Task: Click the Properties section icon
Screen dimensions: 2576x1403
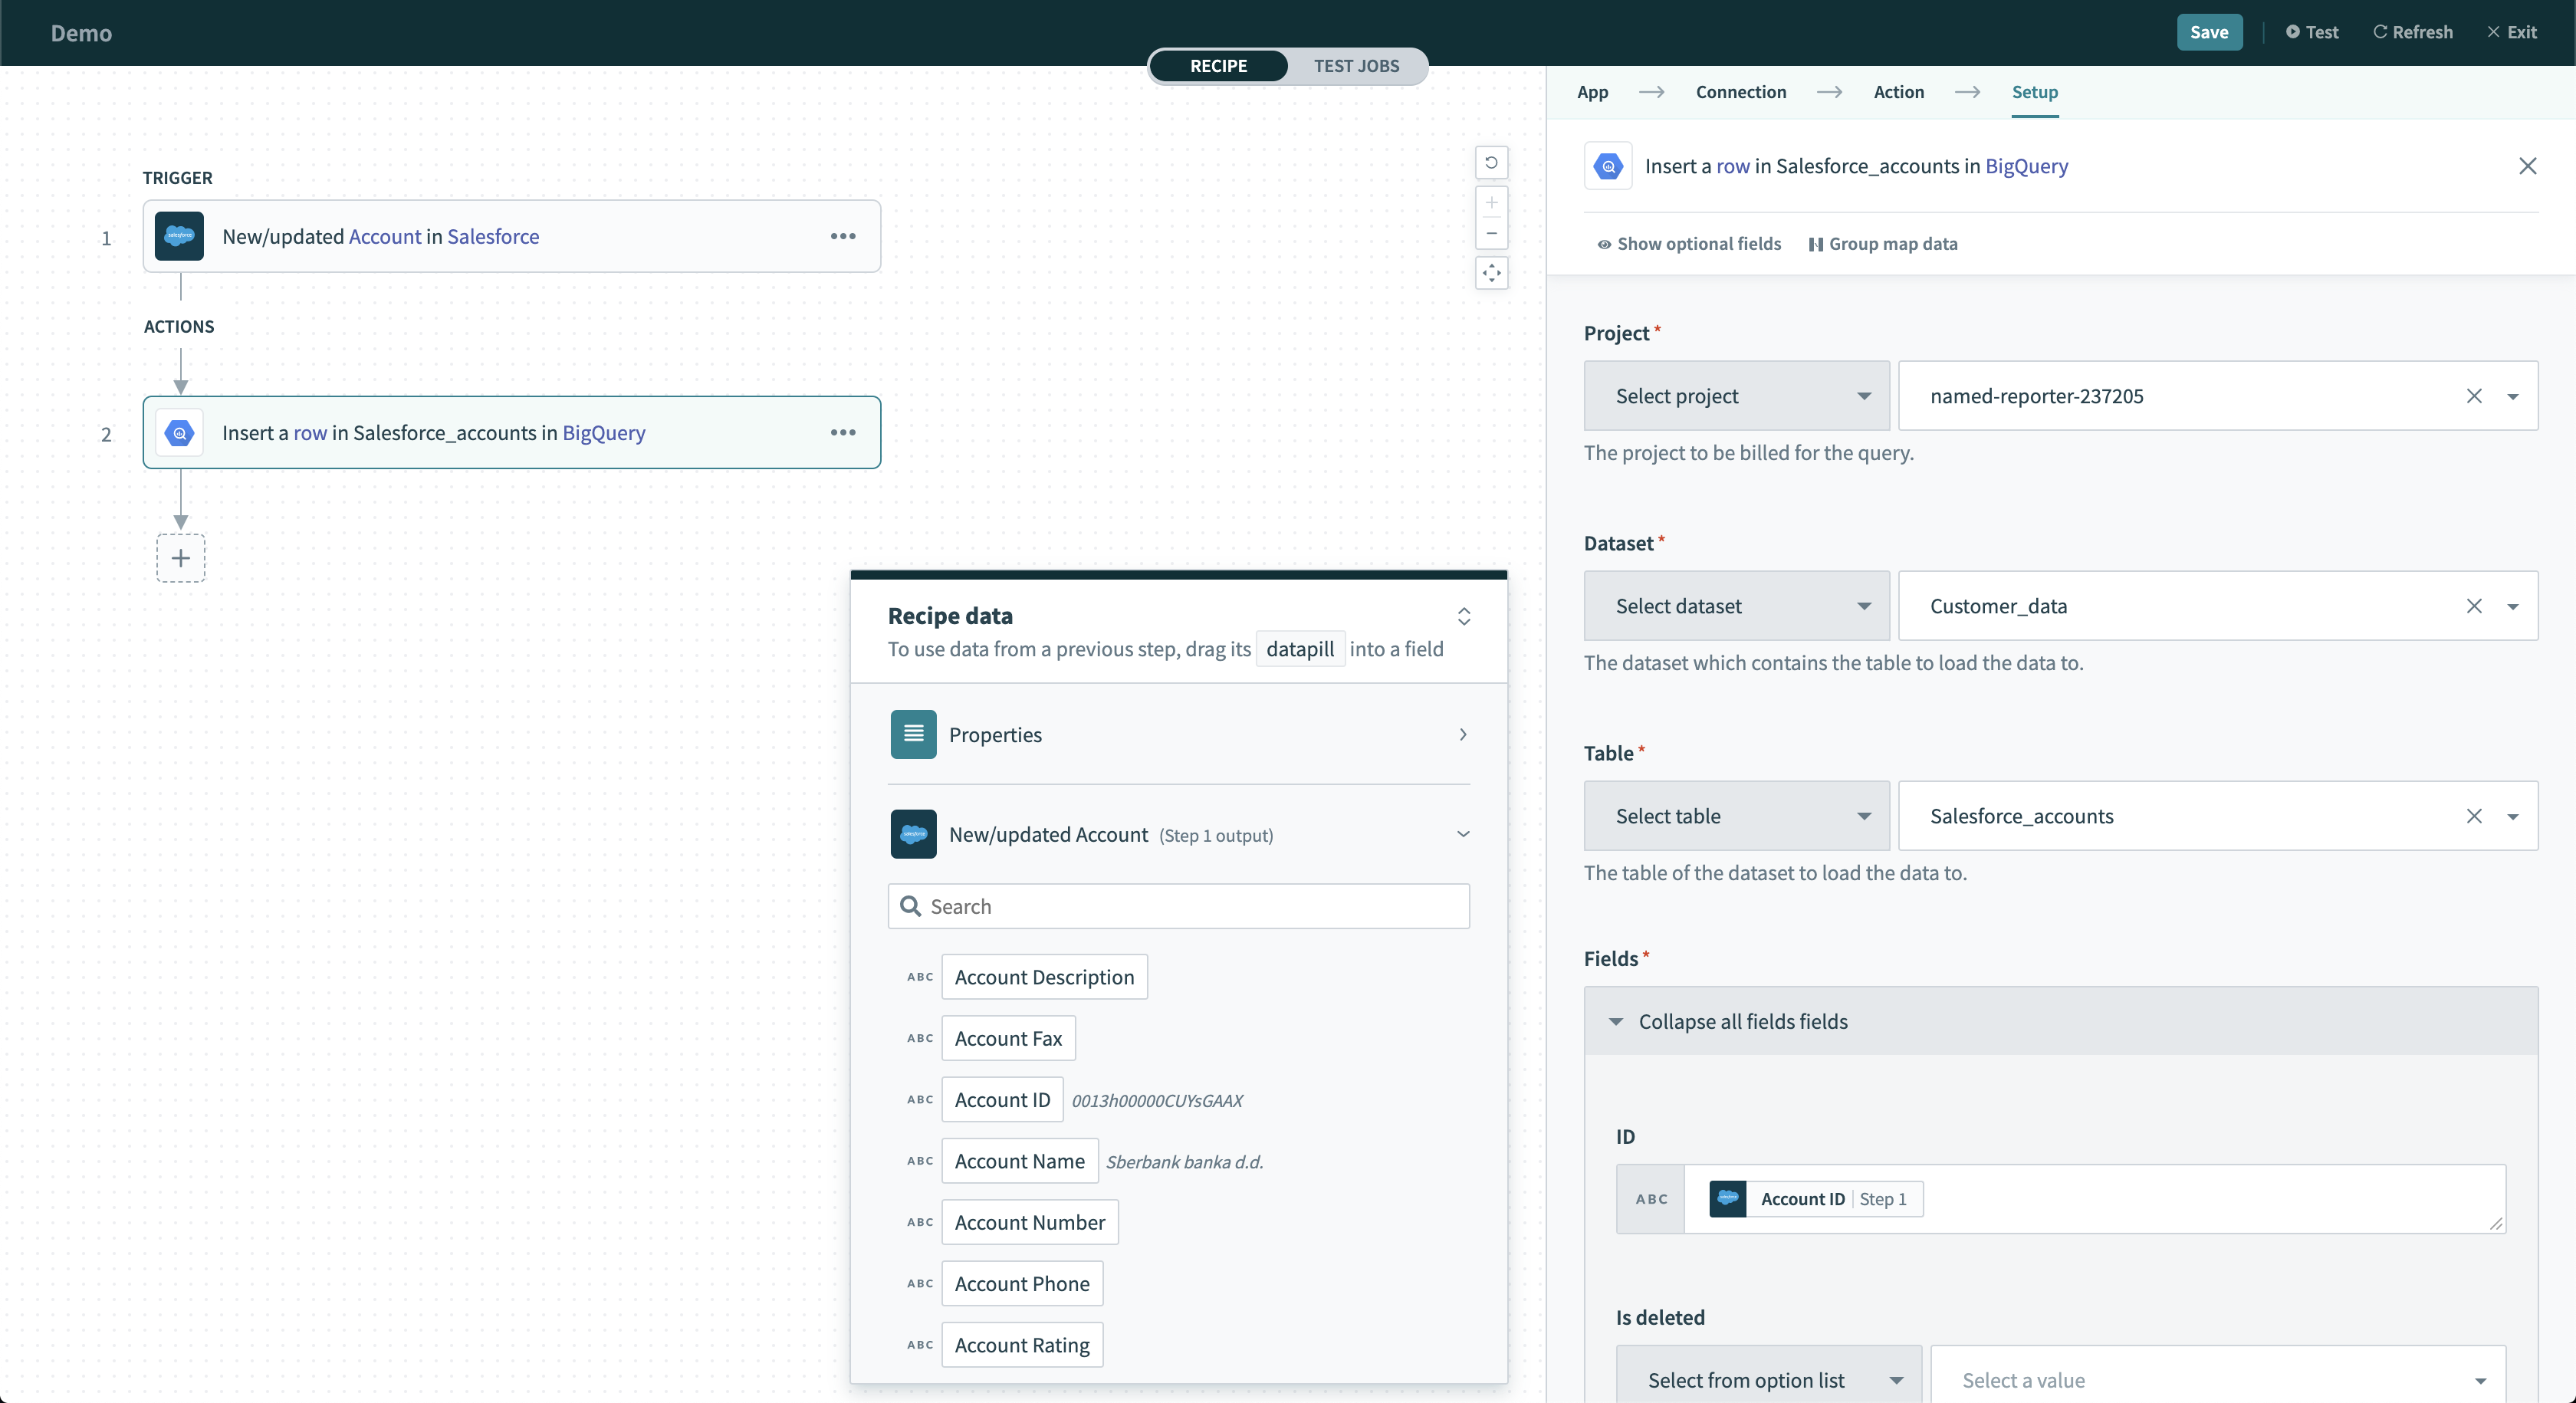Action: coord(912,733)
